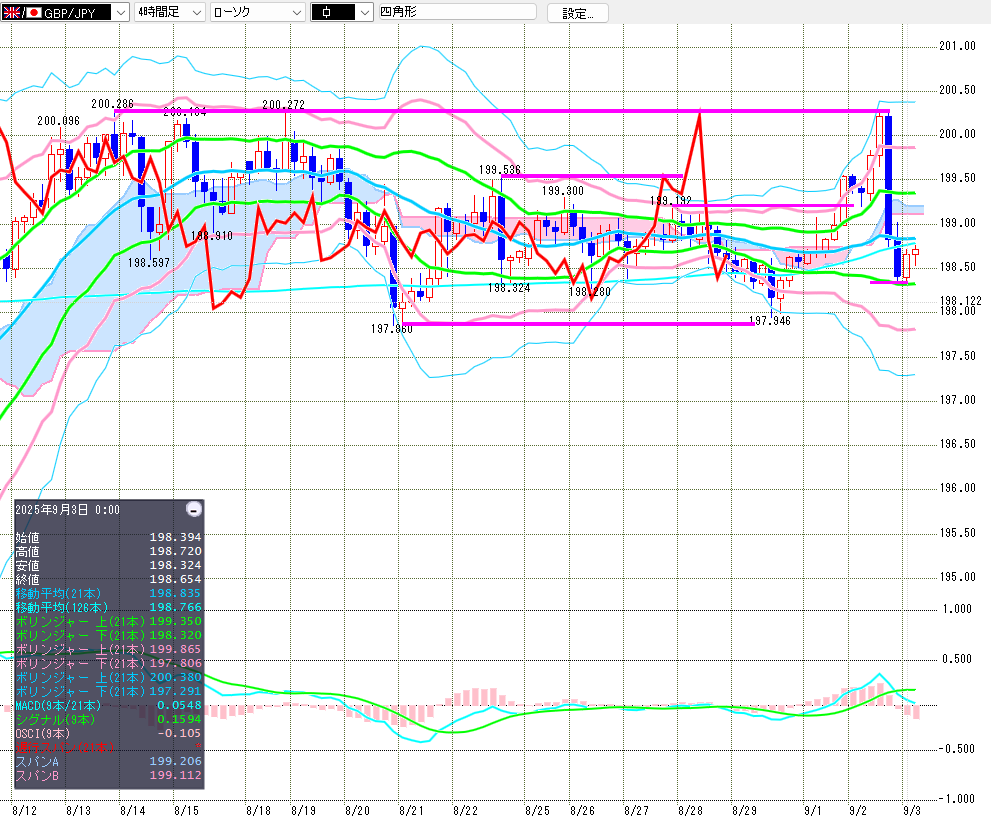The image size is (991, 819).
Task: Select the 高値 value 198.720
Action: (175, 551)
